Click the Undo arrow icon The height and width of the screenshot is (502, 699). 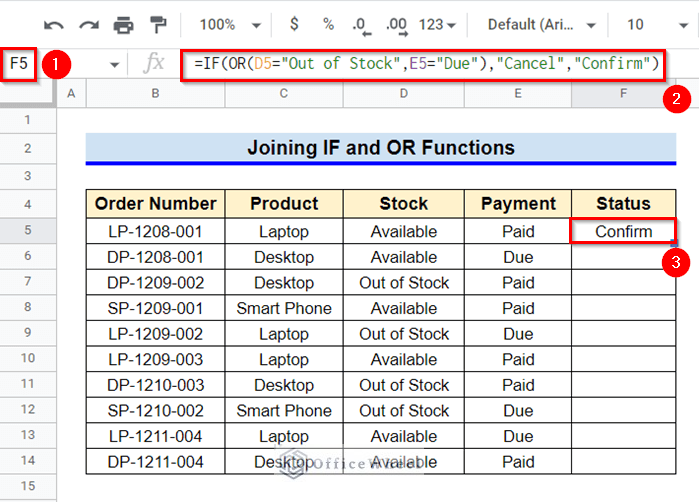pos(53,25)
